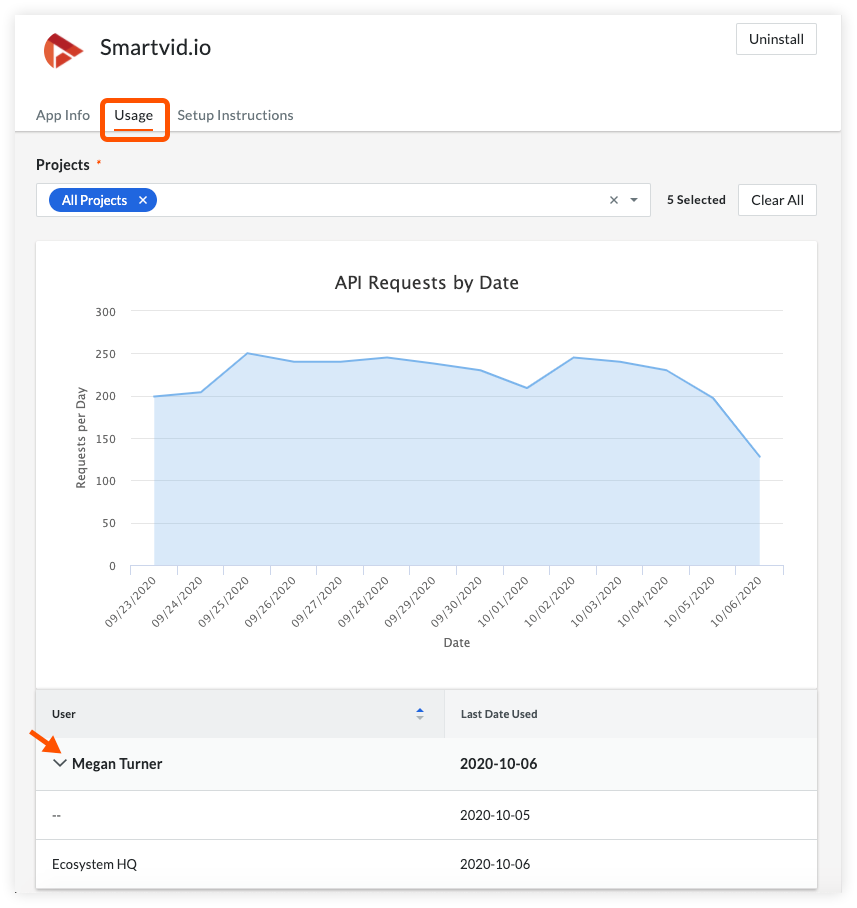The width and height of the screenshot is (857, 908).
Task: Click the All Projects chip label
Action: [x=94, y=200]
